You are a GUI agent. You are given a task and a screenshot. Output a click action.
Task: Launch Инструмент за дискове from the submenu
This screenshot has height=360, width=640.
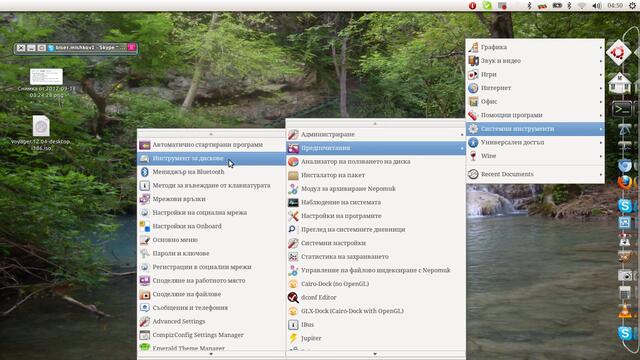pyautogui.click(x=211, y=158)
